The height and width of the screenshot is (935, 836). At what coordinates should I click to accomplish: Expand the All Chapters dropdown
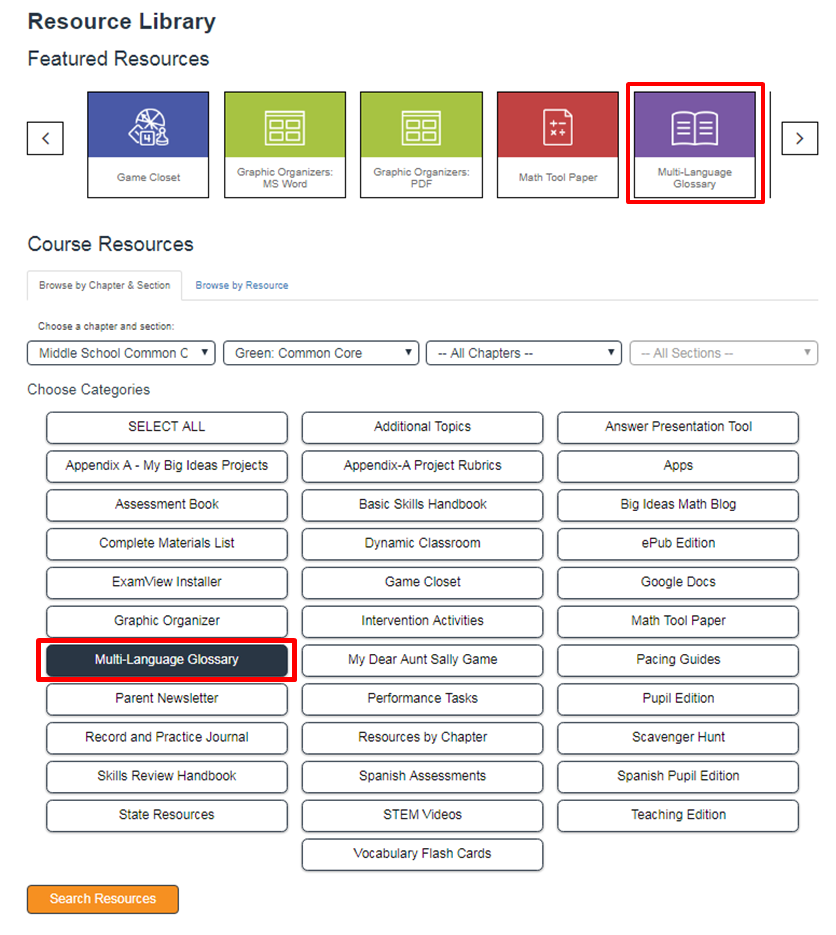525,353
